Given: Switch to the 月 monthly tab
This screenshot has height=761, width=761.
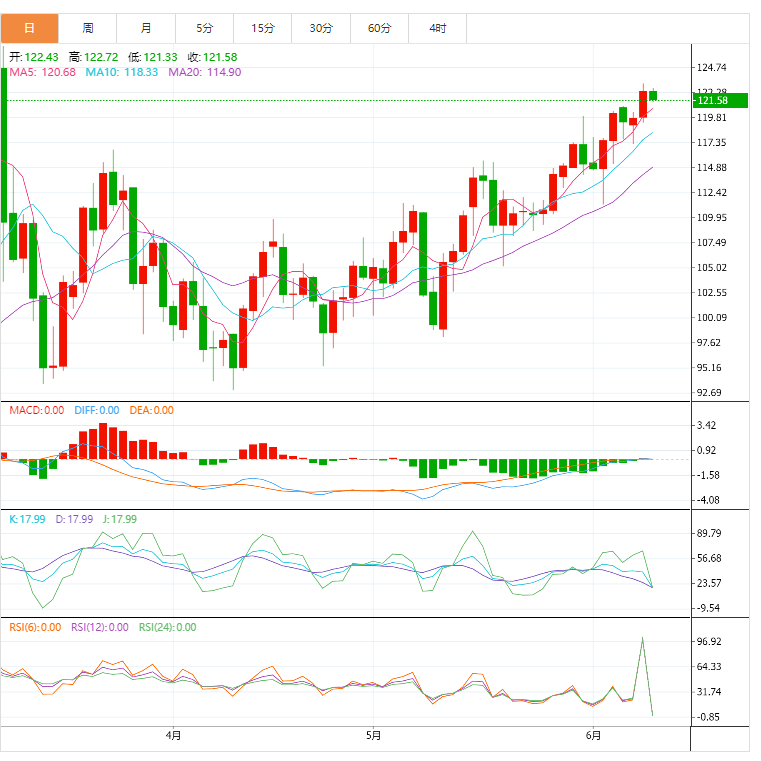Looking at the screenshot, I should point(146,28).
